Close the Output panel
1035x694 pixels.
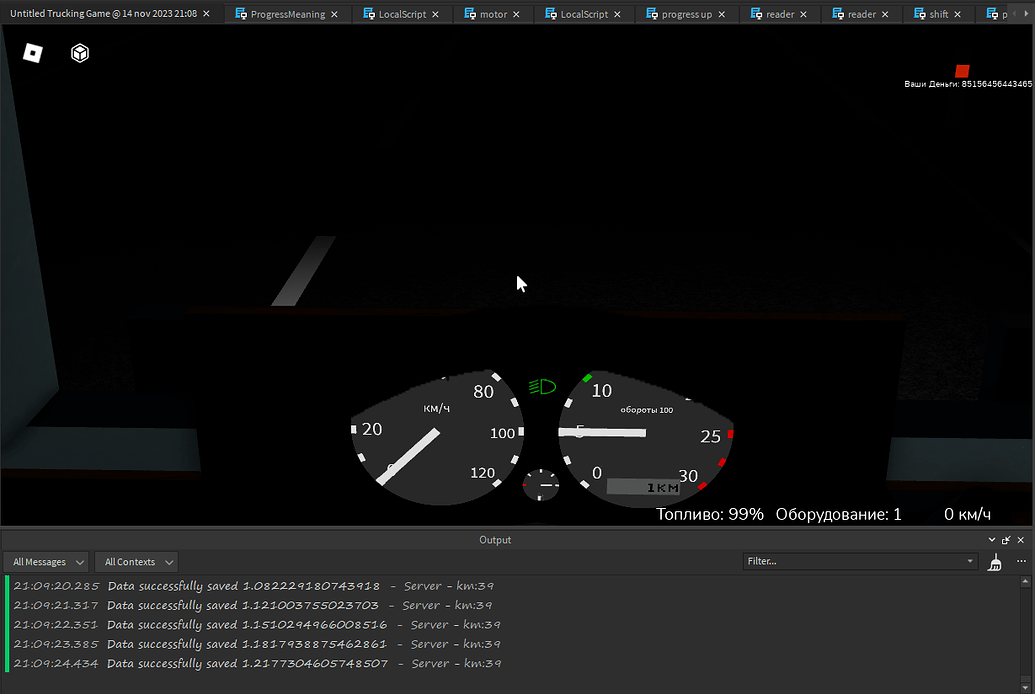tap(1019, 540)
